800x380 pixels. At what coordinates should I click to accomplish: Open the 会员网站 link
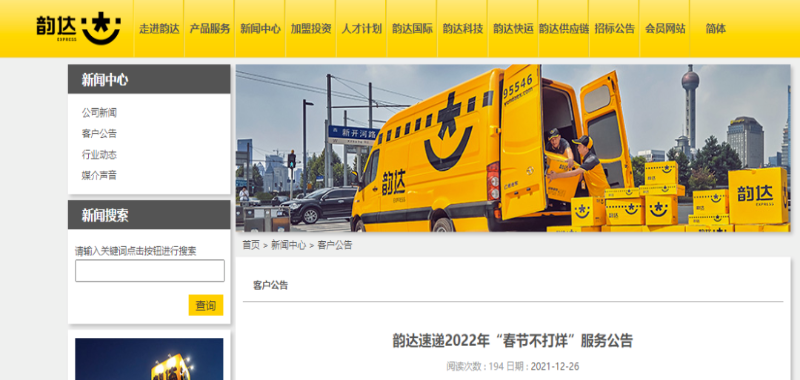coord(665,29)
